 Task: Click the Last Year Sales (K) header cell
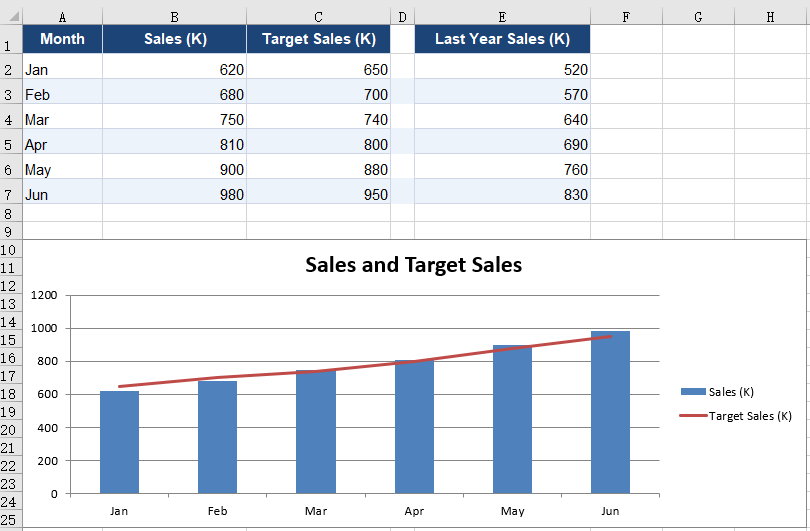[502, 39]
